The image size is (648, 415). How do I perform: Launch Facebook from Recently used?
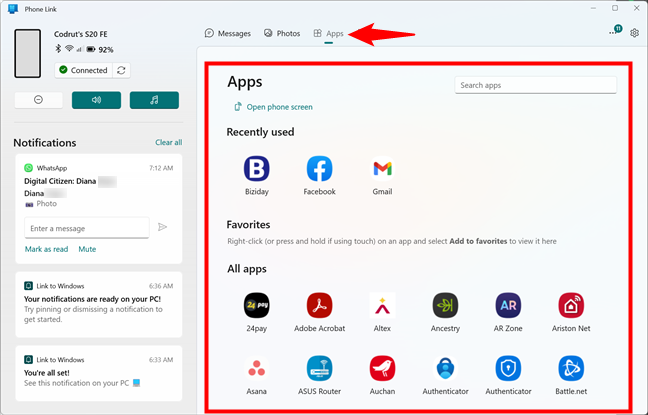click(319, 169)
